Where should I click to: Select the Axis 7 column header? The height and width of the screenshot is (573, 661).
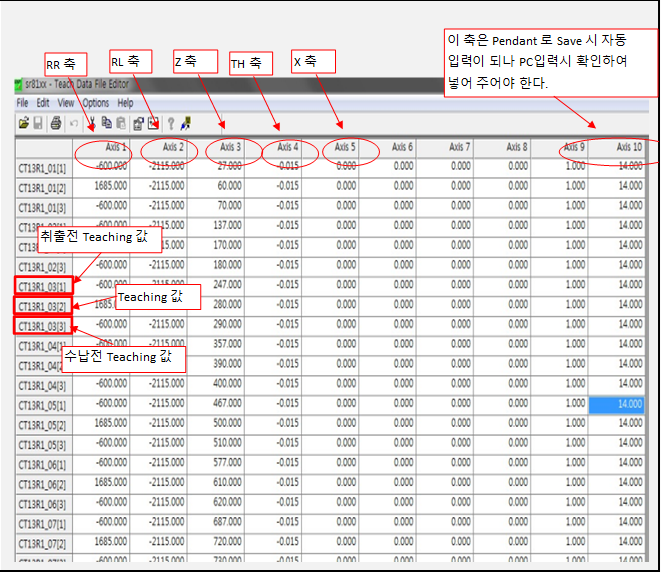point(445,147)
